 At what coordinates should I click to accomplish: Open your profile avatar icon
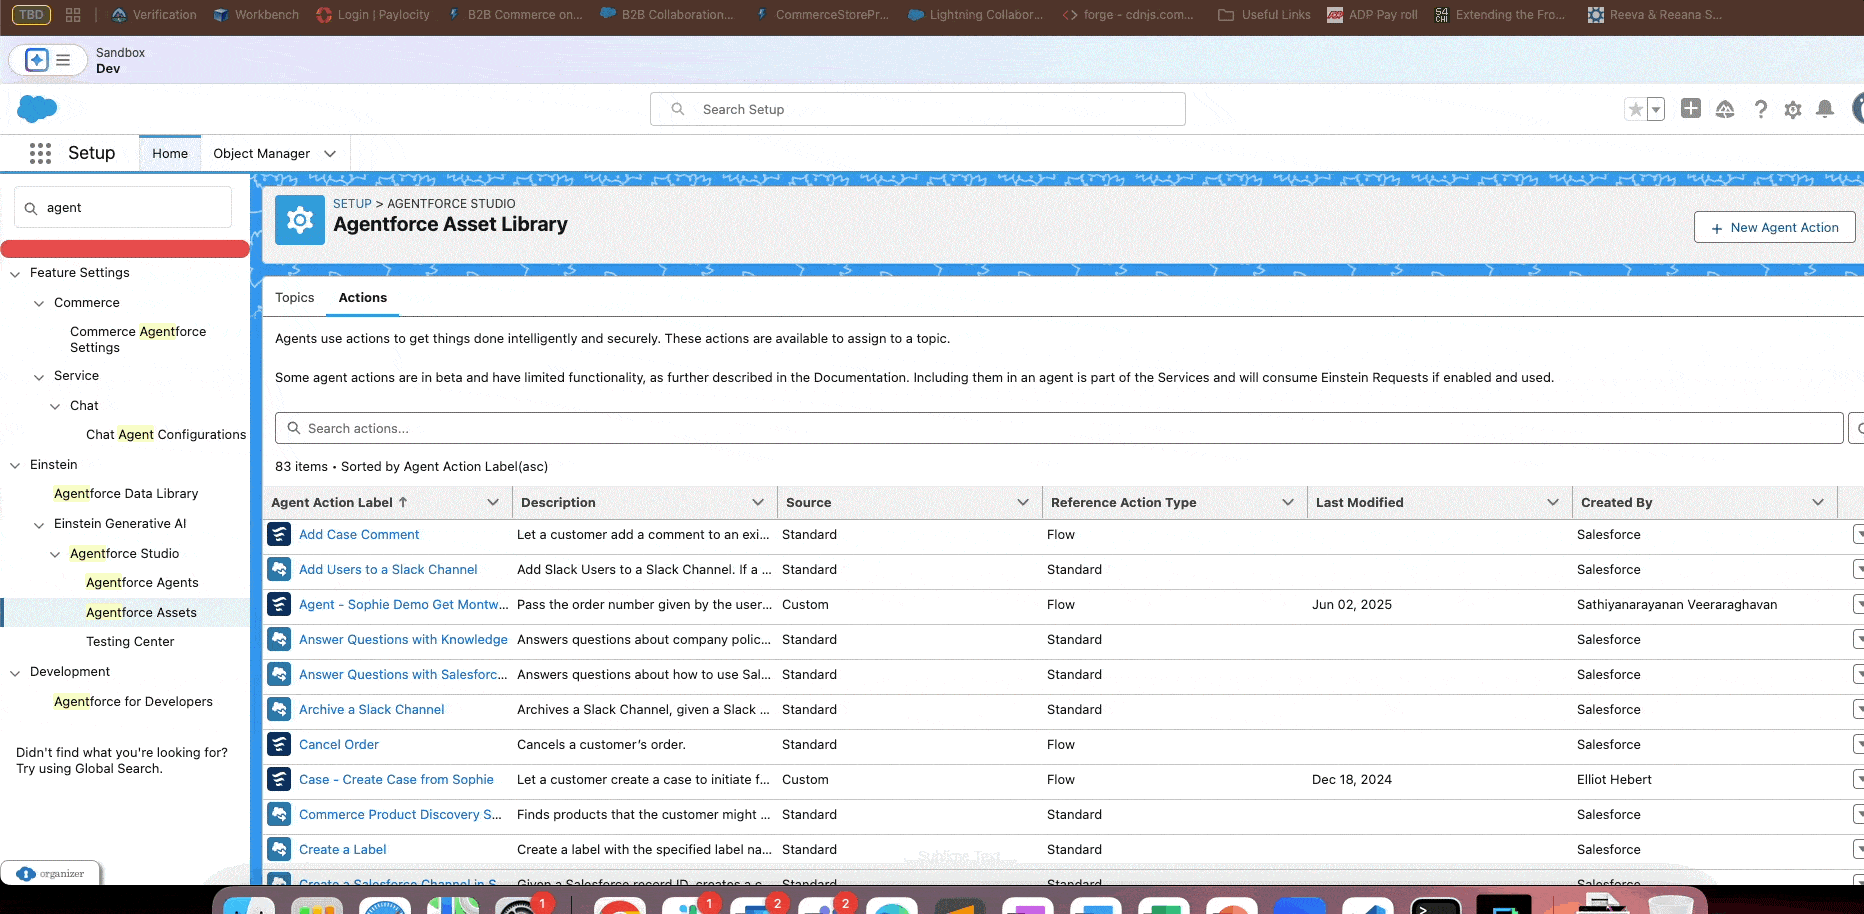pos(1858,109)
